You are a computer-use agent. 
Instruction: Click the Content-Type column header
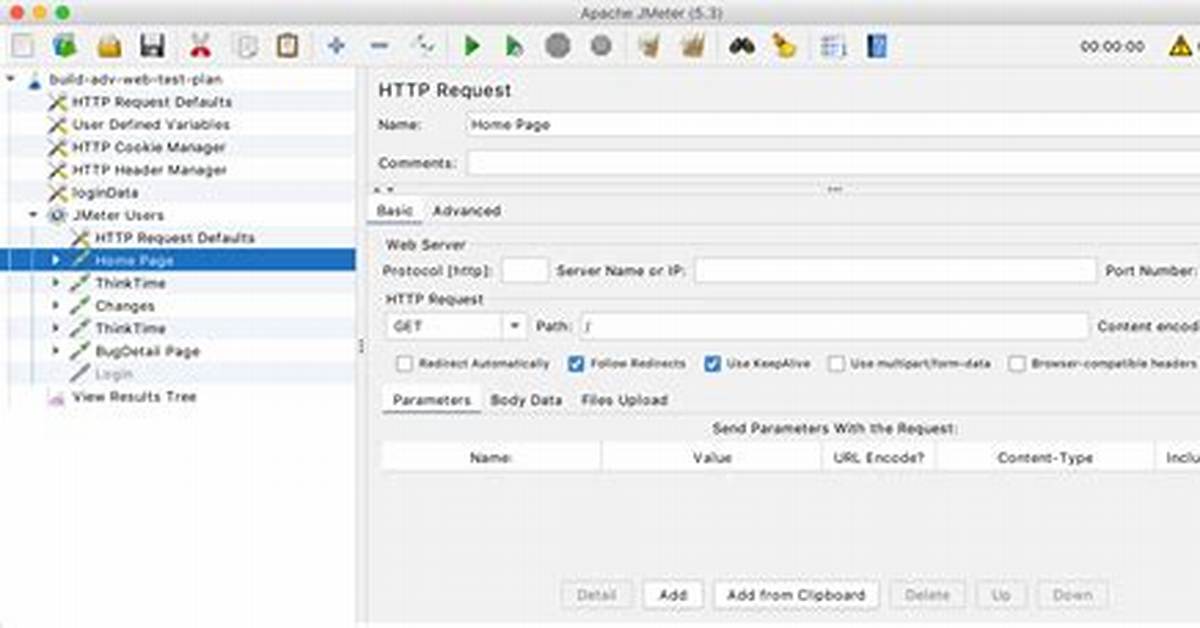1045,457
